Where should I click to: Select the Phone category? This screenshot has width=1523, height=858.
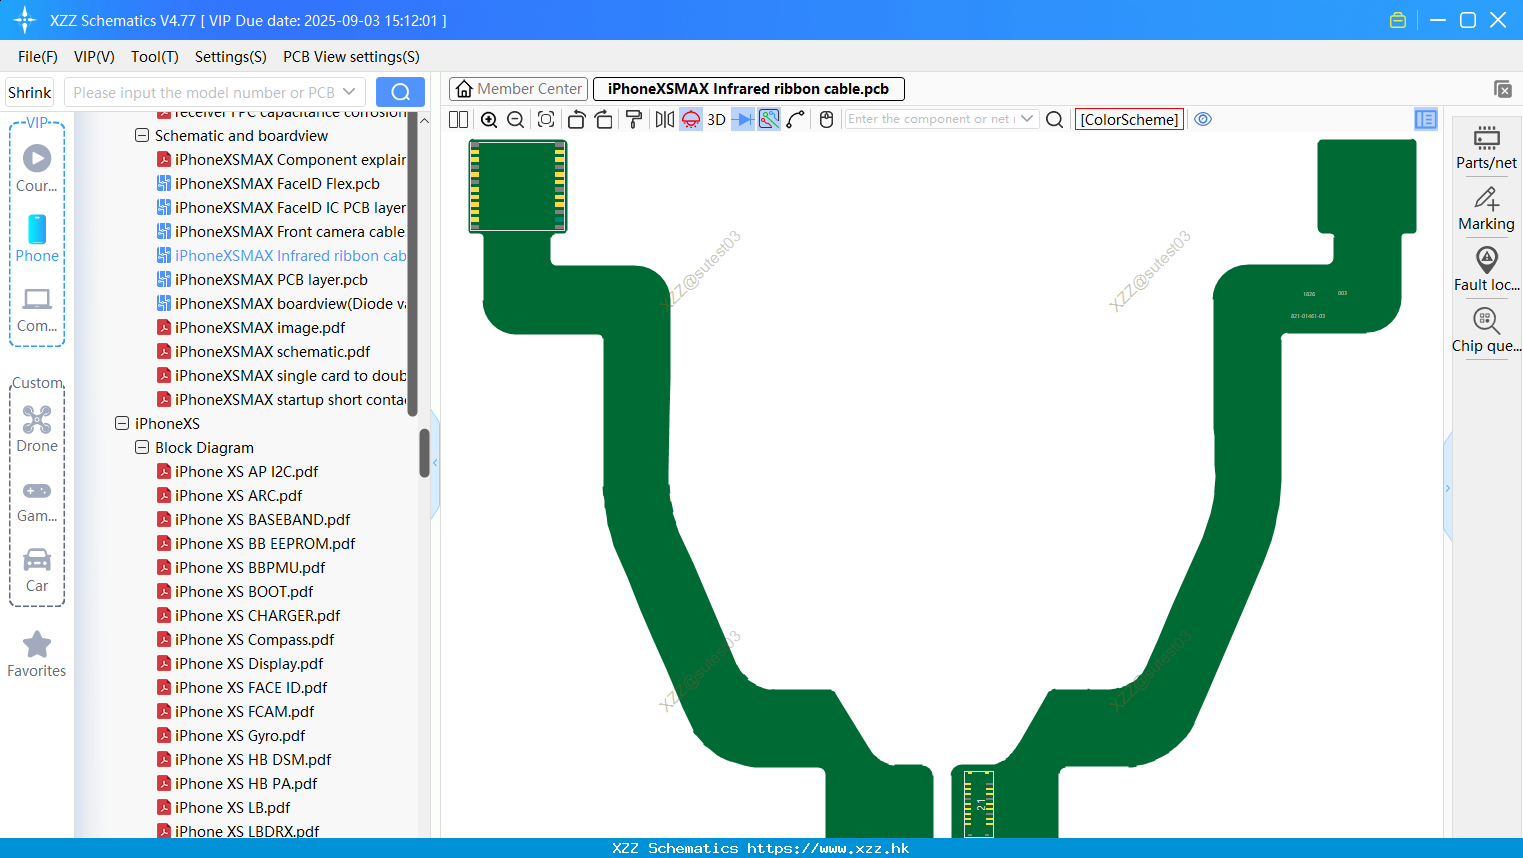[x=37, y=238]
